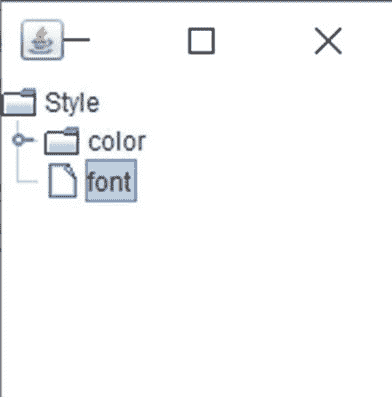Open the Java coffee cup window menu icon

tap(42, 40)
